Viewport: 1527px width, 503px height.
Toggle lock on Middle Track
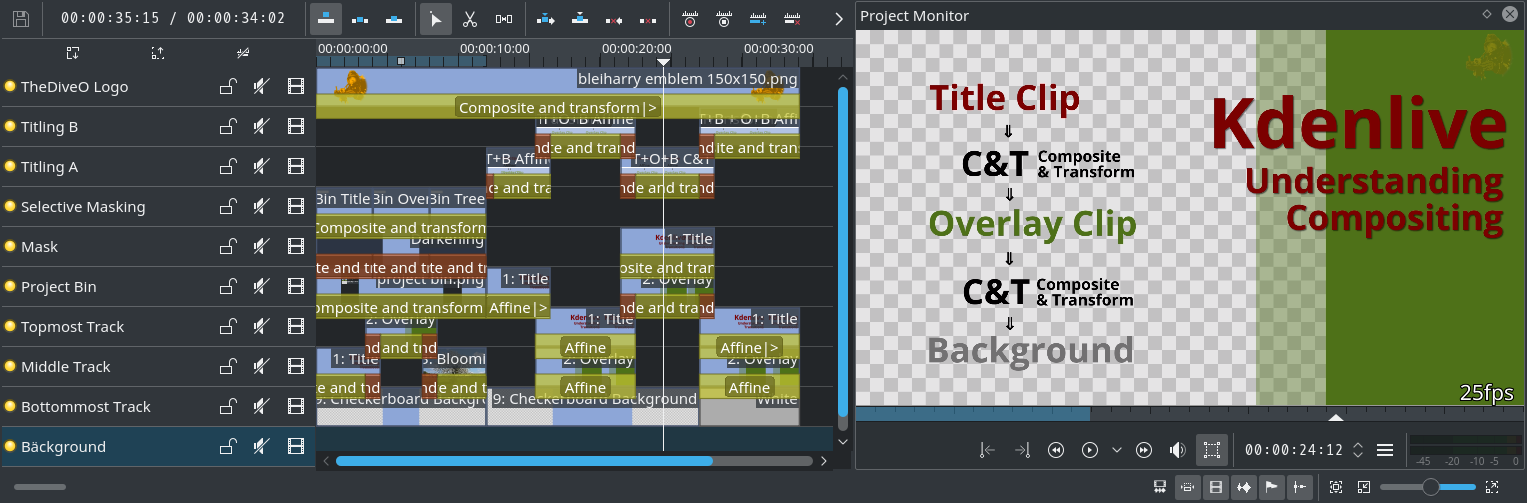click(228, 366)
